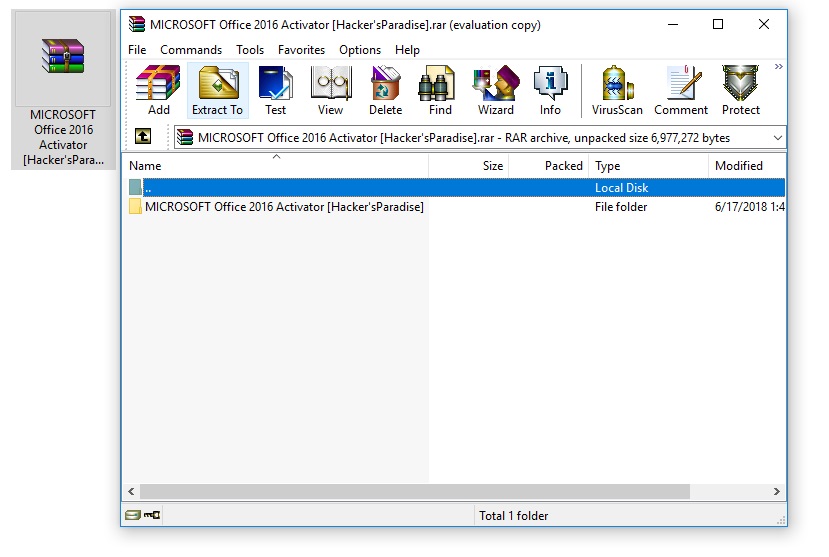
Task: Click the Extract To toolbar icon
Action: [x=217, y=90]
